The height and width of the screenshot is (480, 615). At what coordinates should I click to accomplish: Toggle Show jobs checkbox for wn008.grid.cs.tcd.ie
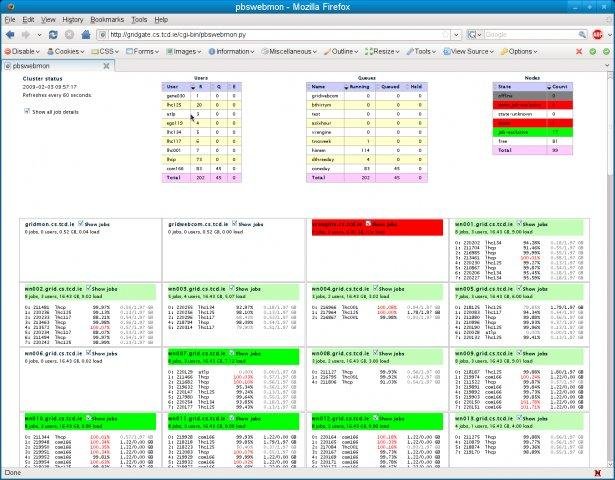pos(375,353)
